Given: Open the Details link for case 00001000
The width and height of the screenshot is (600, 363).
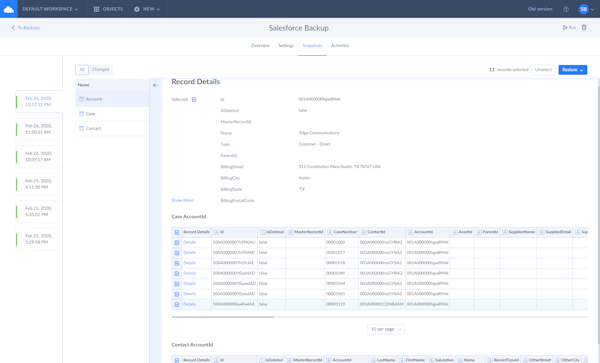Looking at the screenshot, I should tap(189, 243).
